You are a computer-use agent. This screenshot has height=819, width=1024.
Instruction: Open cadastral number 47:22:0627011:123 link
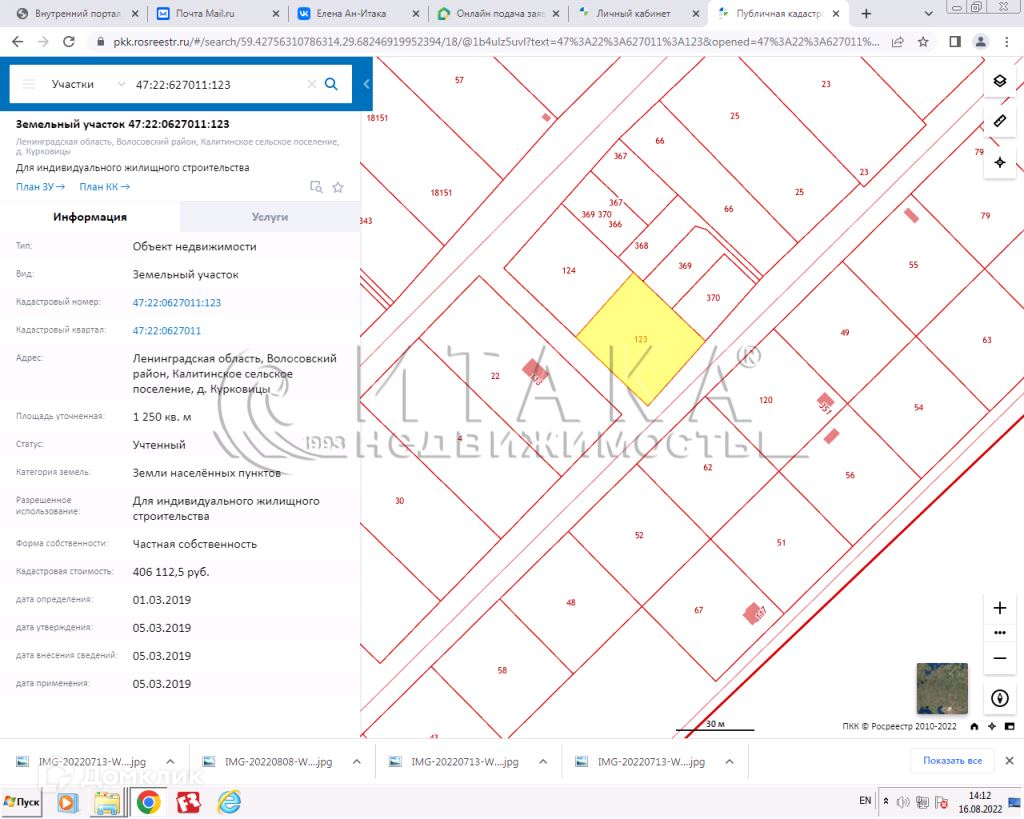click(177, 302)
